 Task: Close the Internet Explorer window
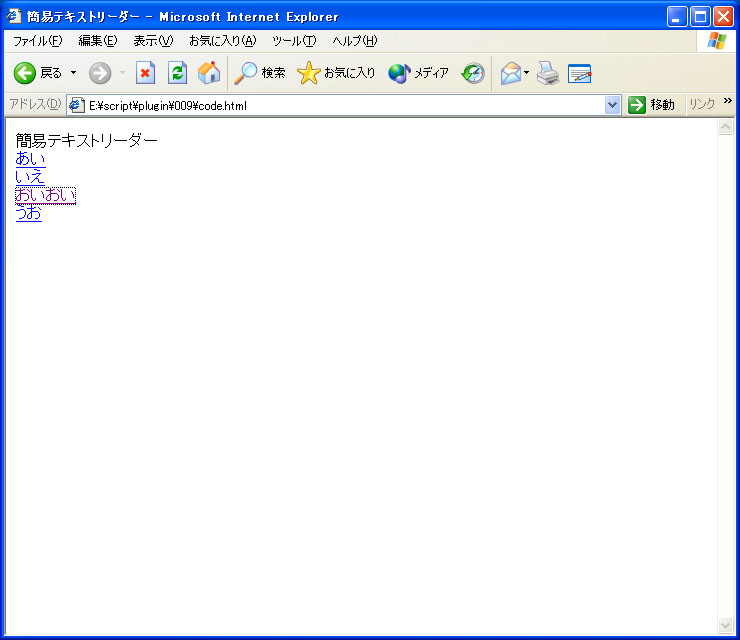(x=723, y=17)
